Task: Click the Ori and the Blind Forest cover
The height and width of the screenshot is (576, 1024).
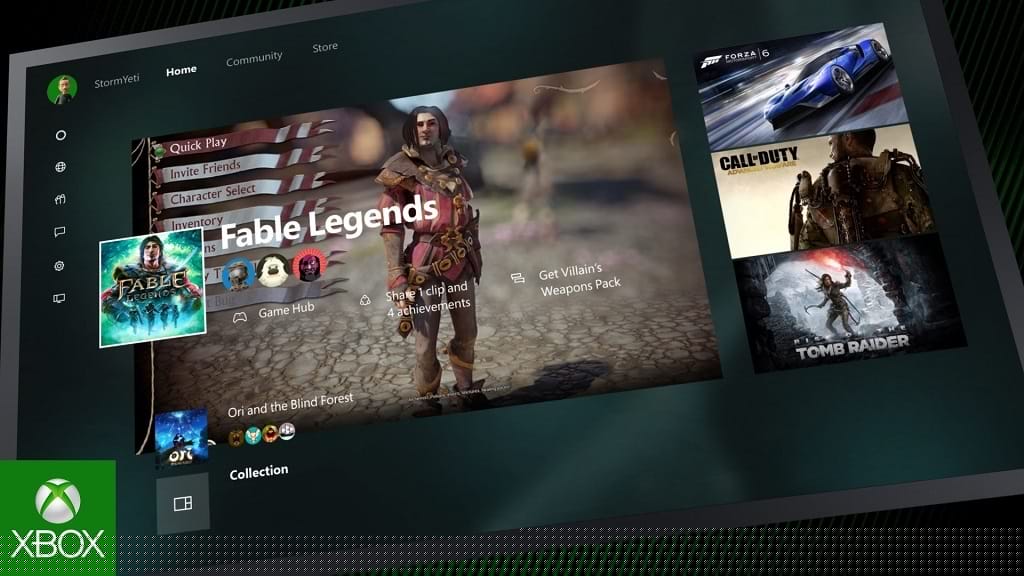Action: coord(181,437)
